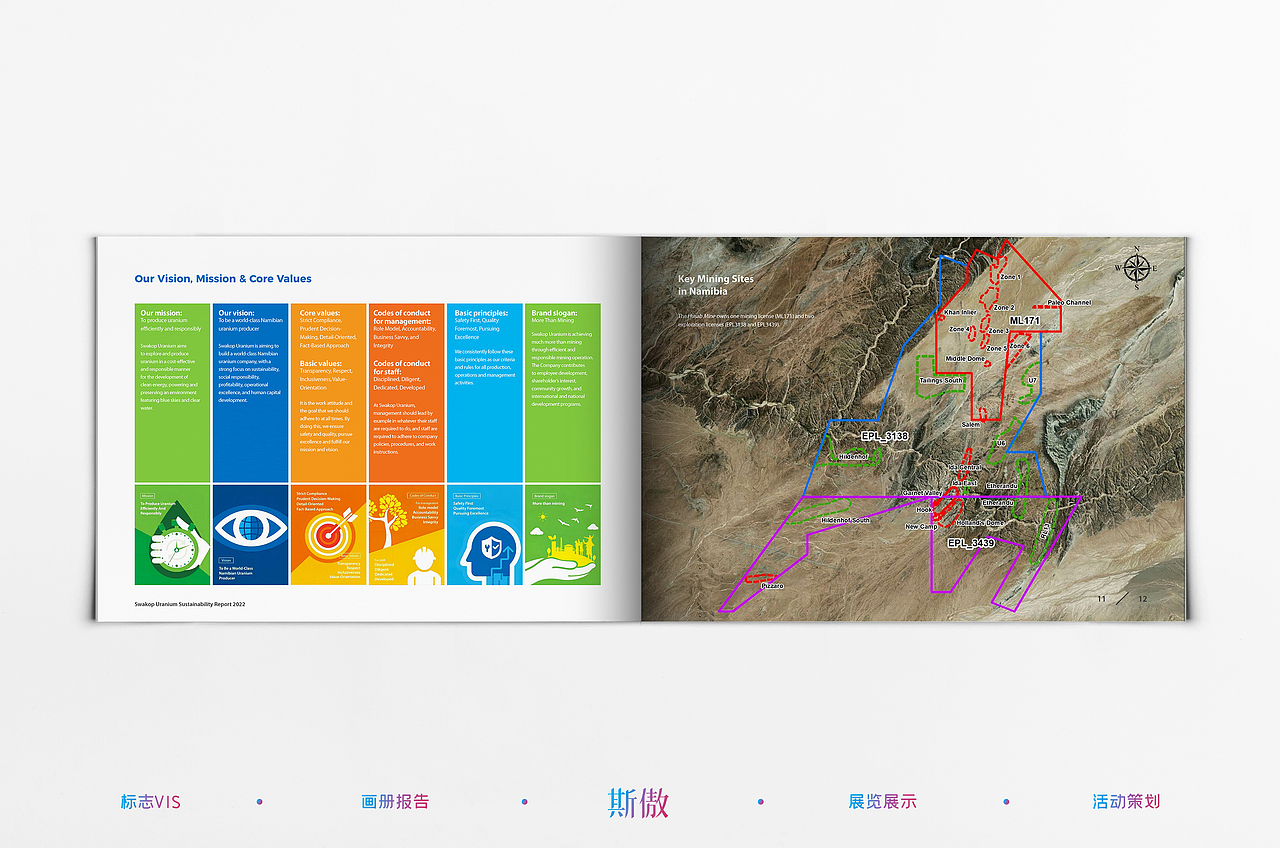Click the hand holding green city illustration
This screenshot has height=848, width=1280.
(562, 558)
